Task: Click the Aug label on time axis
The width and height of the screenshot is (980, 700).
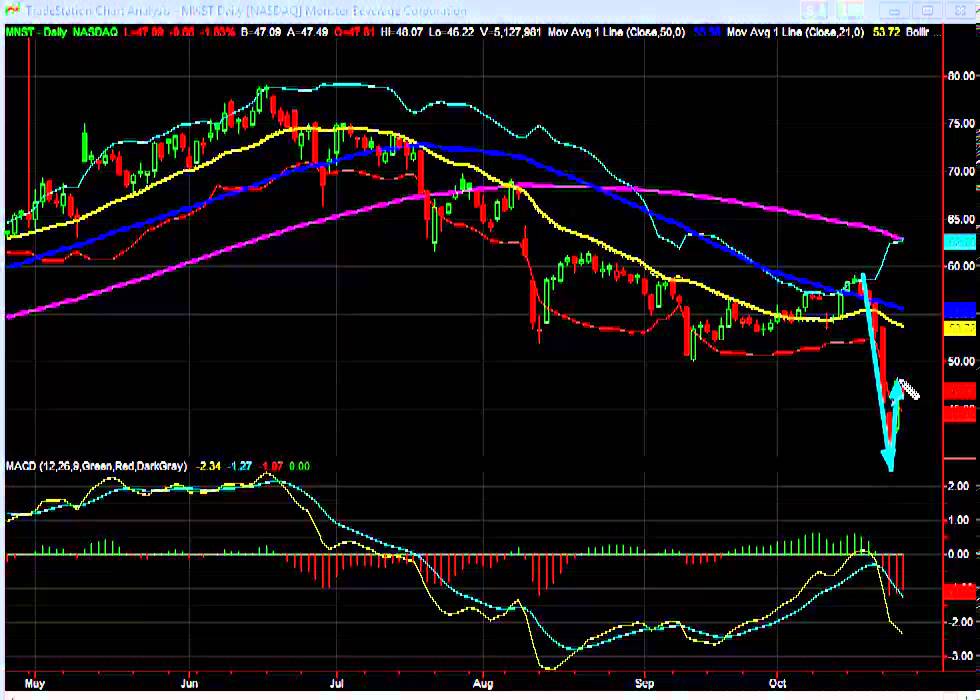Action: [x=483, y=683]
